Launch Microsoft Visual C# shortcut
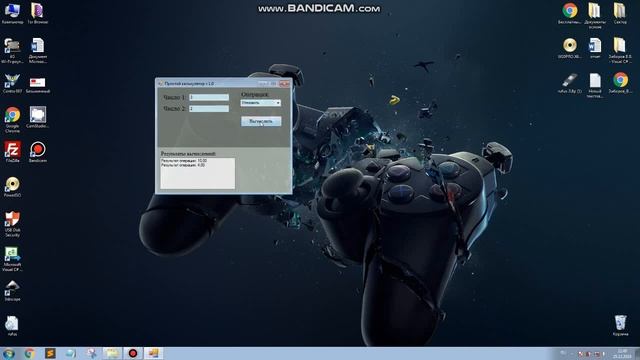 (x=12, y=259)
